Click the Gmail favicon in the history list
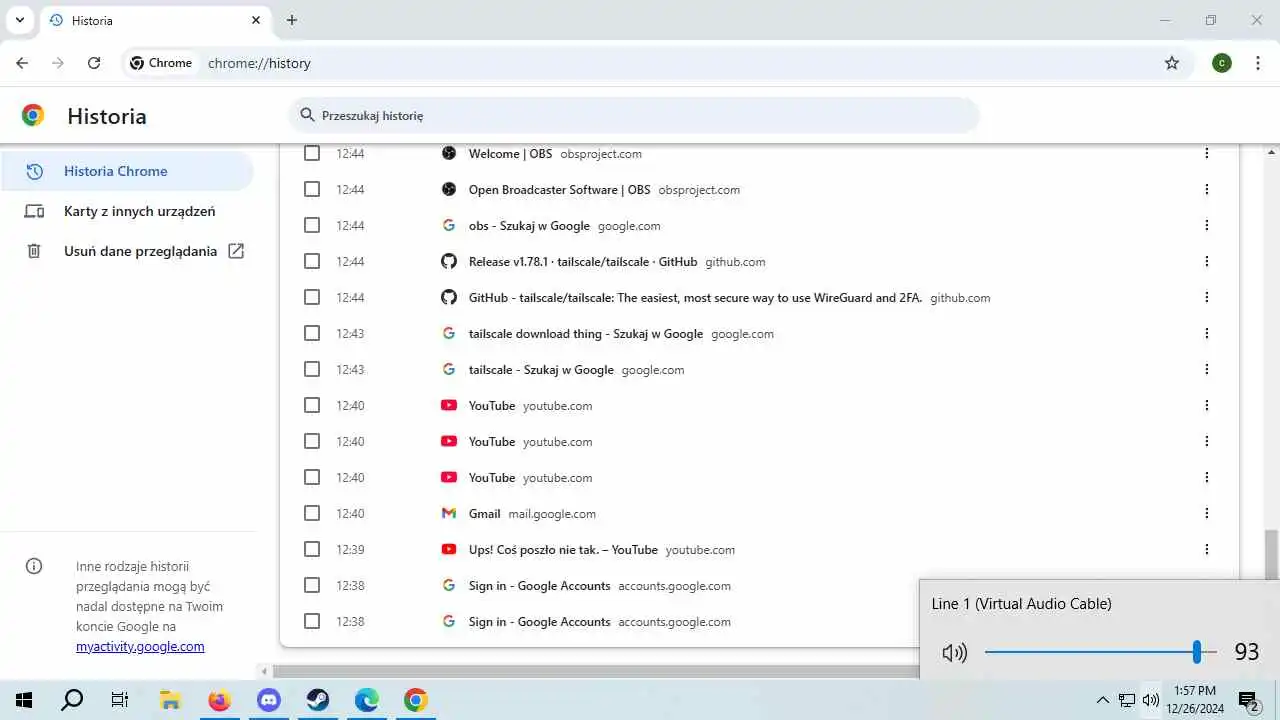The width and height of the screenshot is (1280, 720). click(449, 513)
